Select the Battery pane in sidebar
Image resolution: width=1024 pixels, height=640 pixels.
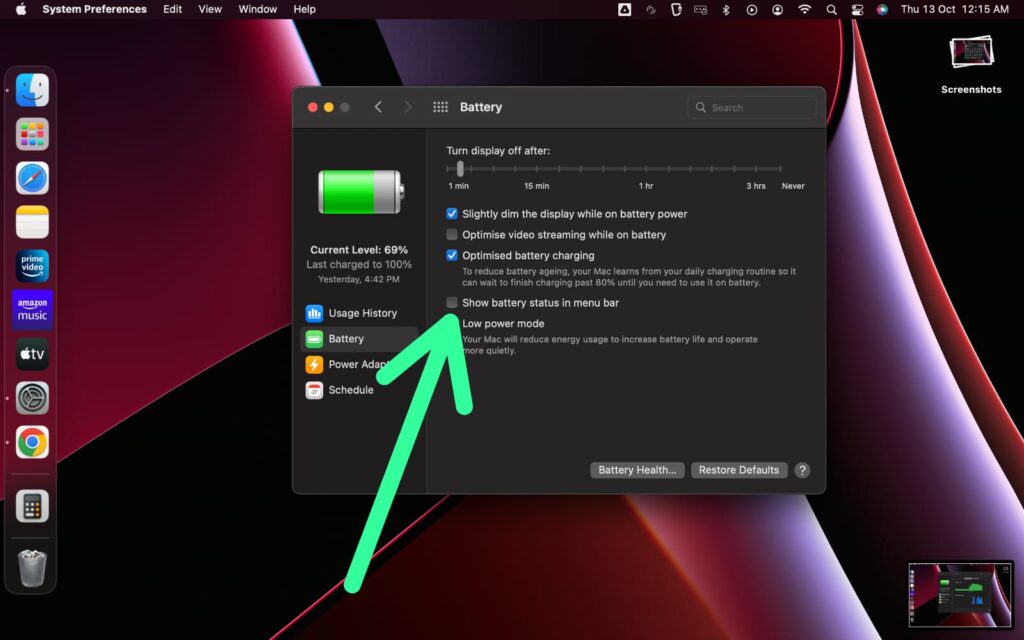(346, 338)
